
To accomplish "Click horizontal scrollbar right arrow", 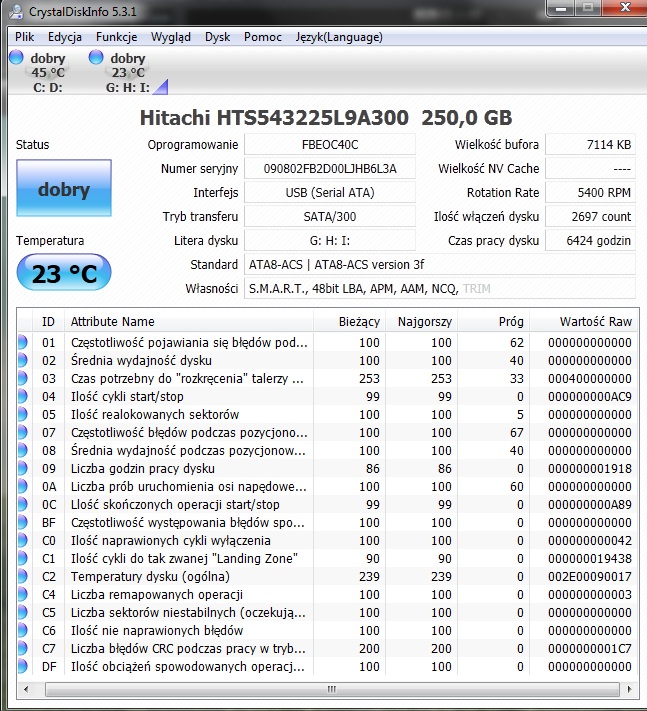I will point(629,689).
